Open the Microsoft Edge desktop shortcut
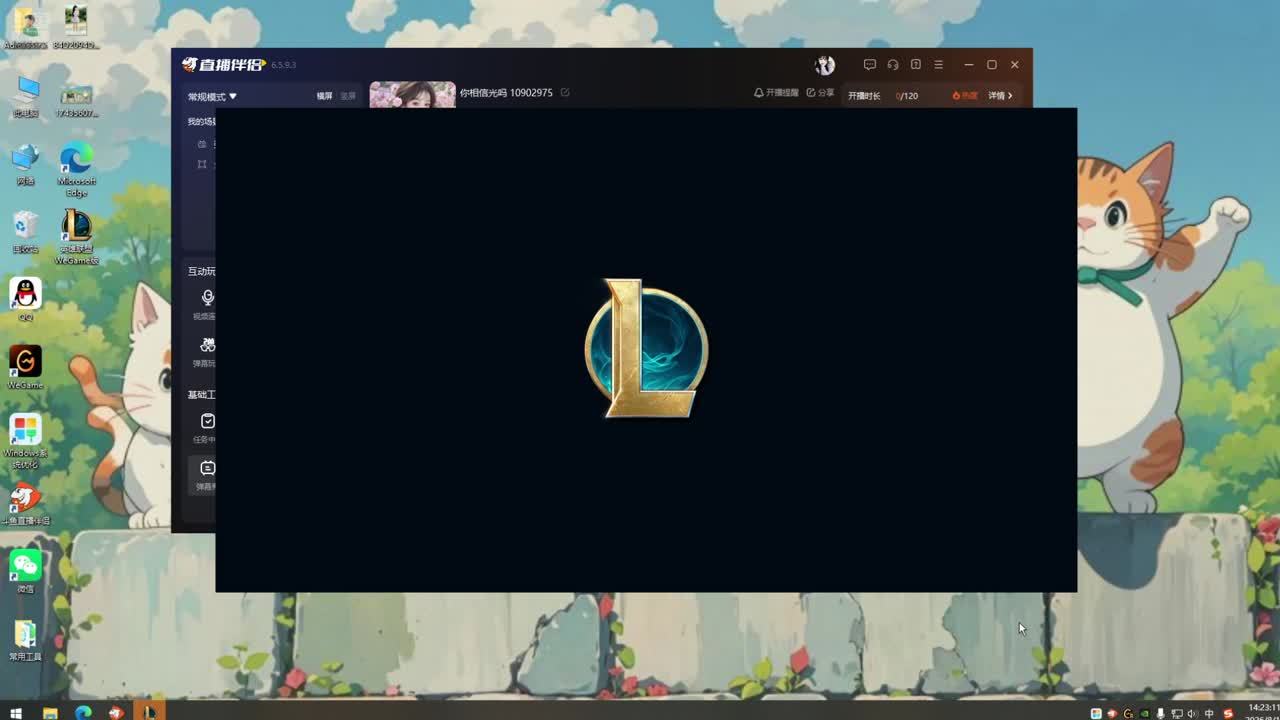This screenshot has height=720, width=1280. (76, 170)
